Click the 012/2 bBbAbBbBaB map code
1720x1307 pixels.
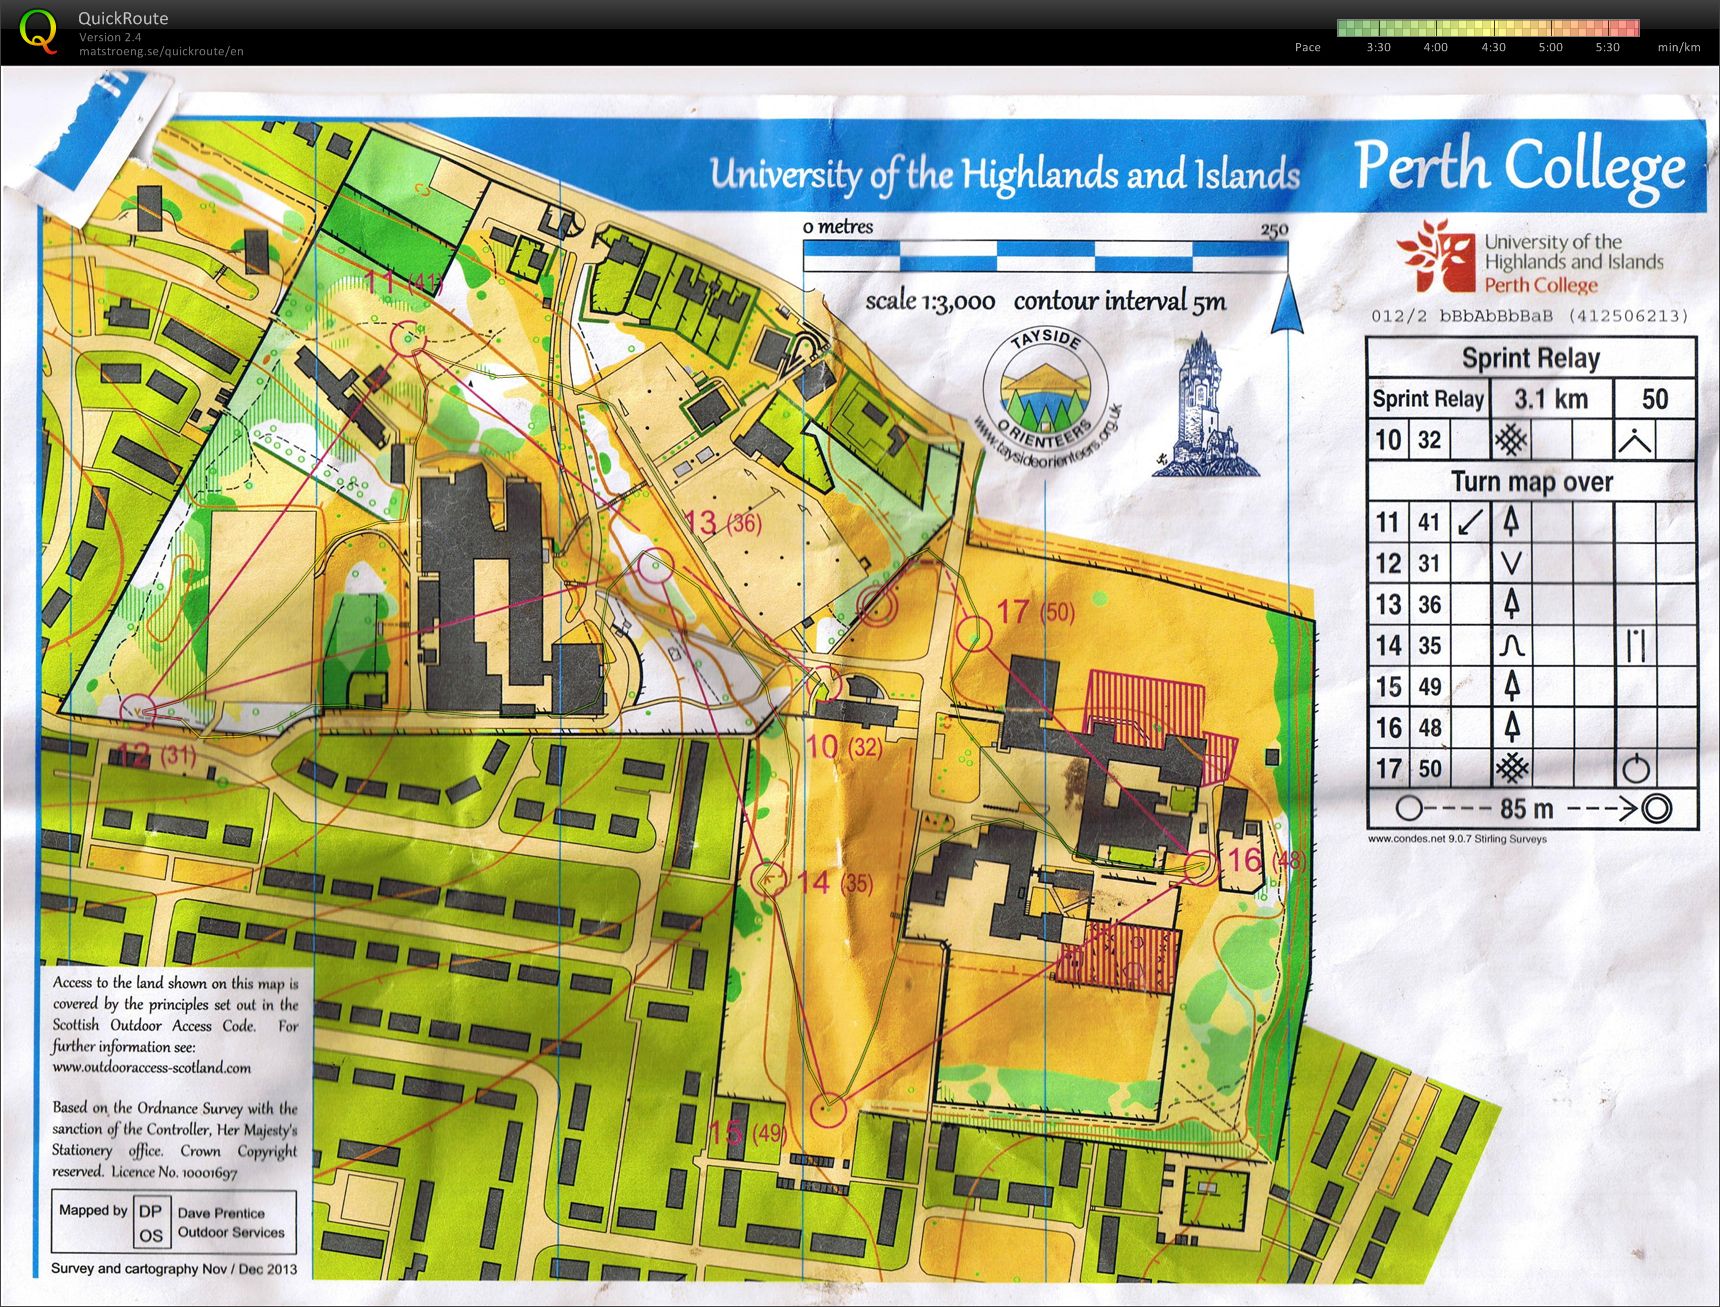click(x=1529, y=316)
